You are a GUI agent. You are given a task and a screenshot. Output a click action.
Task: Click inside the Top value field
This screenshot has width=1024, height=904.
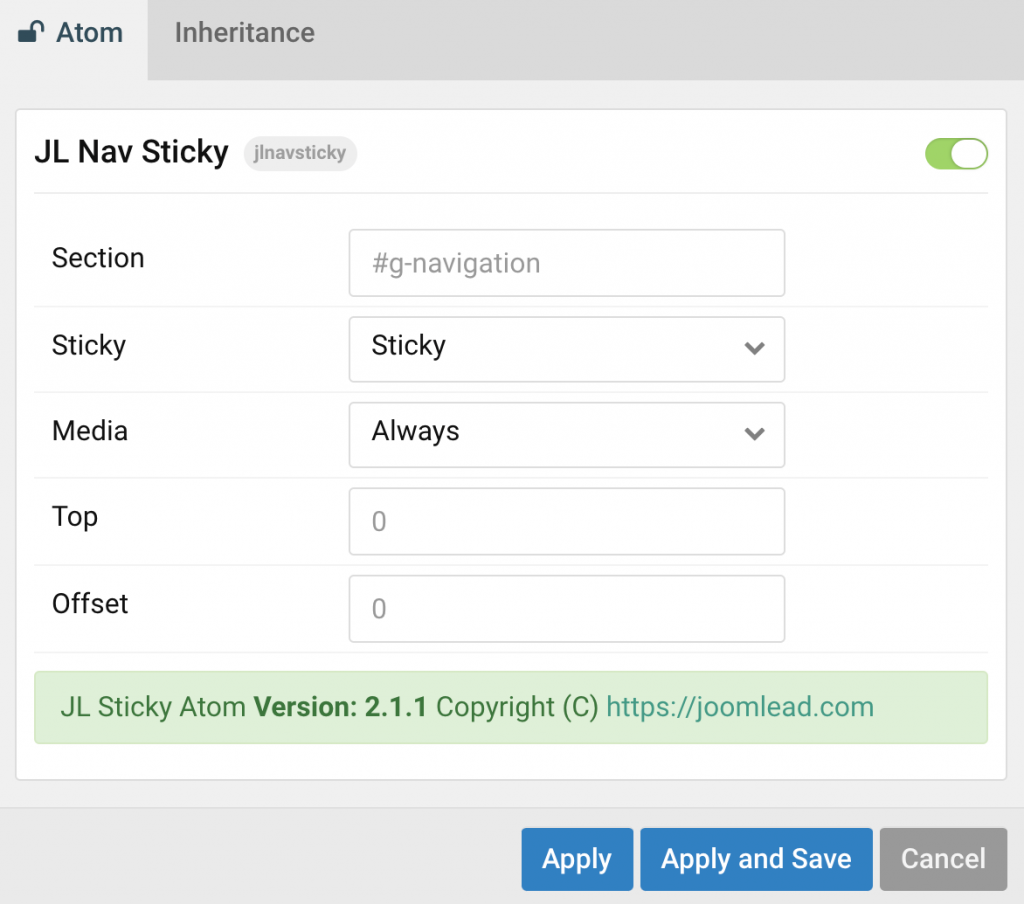coord(566,521)
